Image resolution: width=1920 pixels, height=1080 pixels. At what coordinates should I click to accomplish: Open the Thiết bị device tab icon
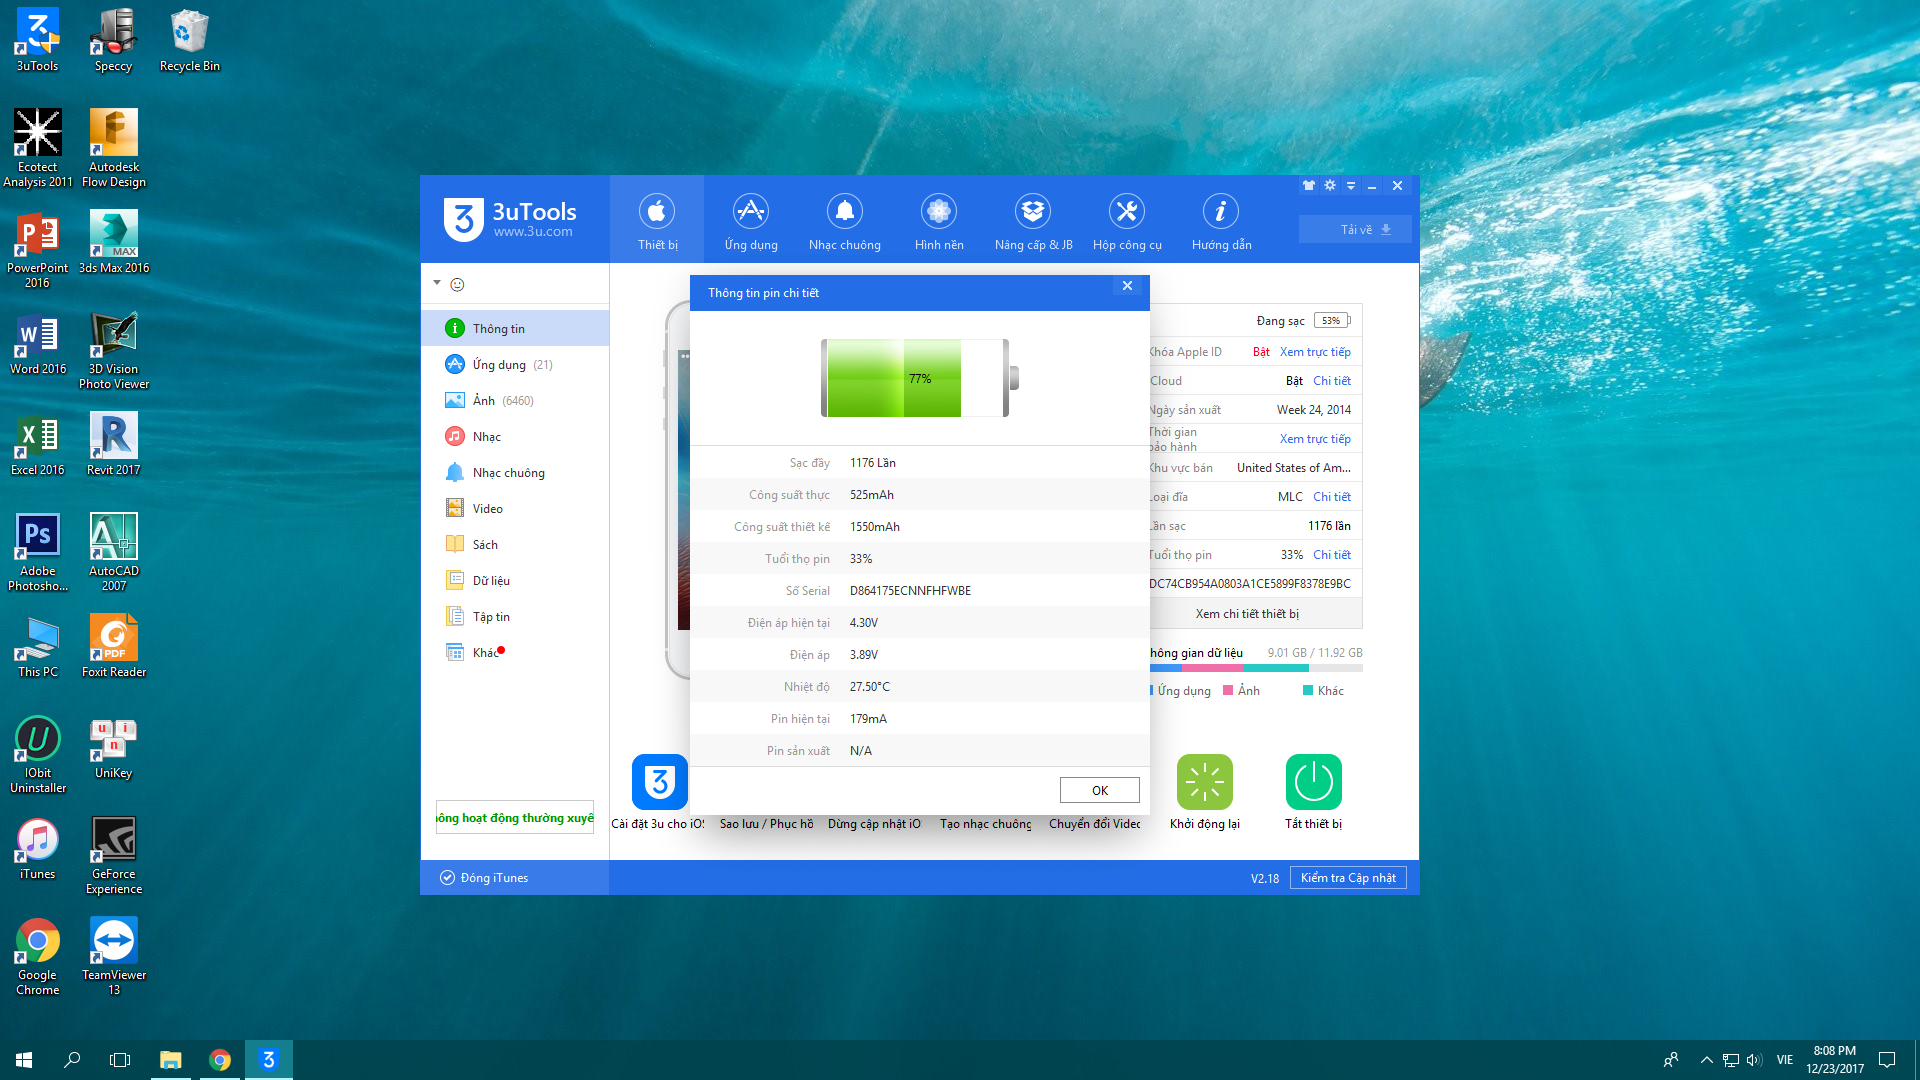(x=657, y=212)
